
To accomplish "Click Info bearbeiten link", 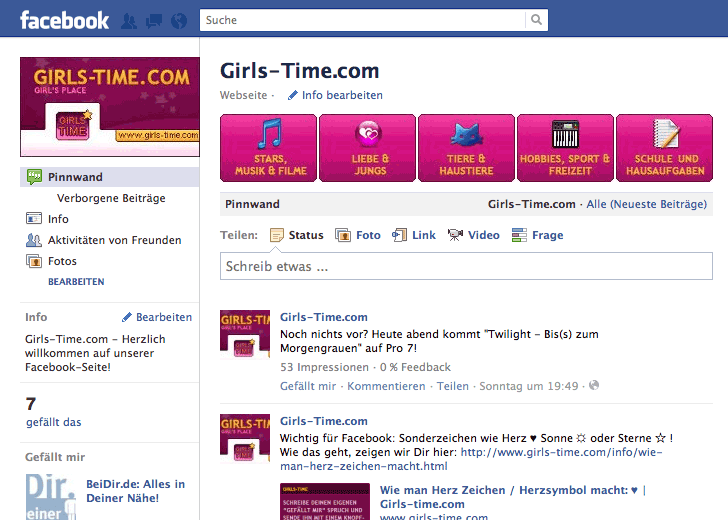I will (x=335, y=95).
